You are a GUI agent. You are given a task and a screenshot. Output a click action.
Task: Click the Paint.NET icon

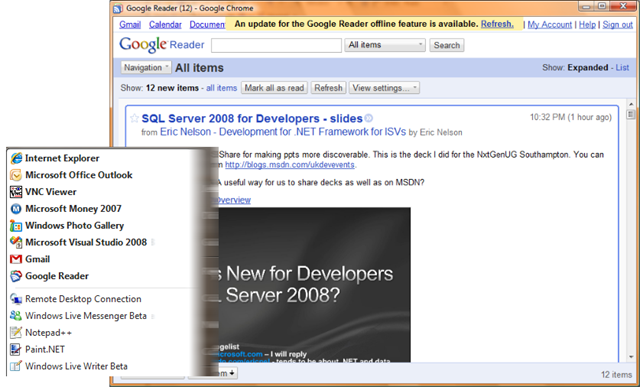click(x=16, y=349)
